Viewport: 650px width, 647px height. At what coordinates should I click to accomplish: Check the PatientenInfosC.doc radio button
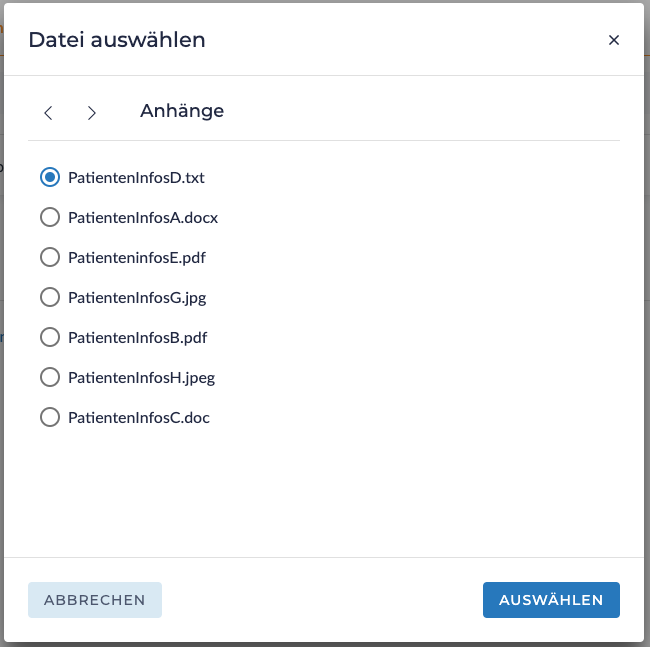50,417
